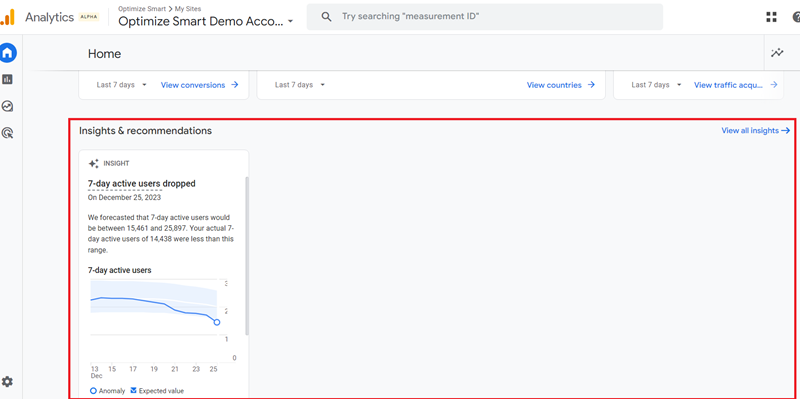Click the measurement ID search field
The height and width of the screenshot is (399, 800).
(485, 17)
